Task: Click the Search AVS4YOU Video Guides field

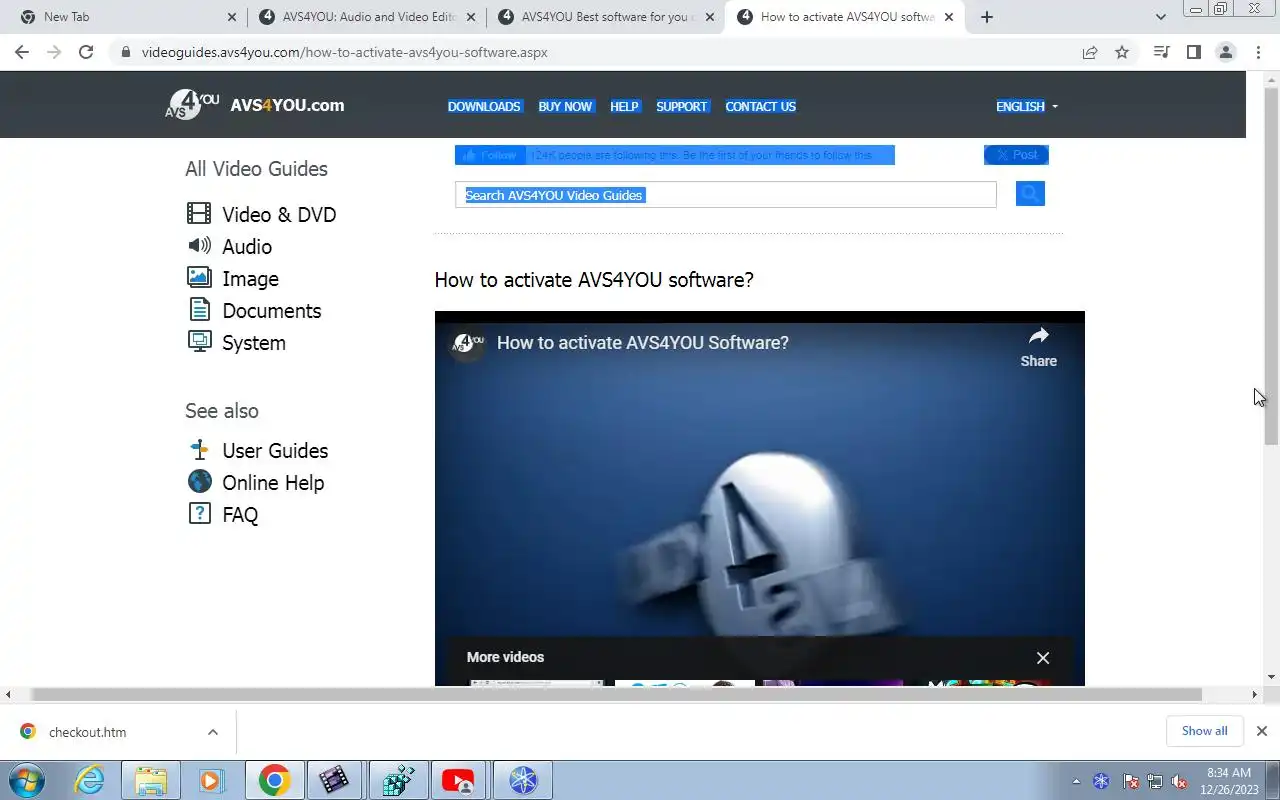Action: (726, 195)
